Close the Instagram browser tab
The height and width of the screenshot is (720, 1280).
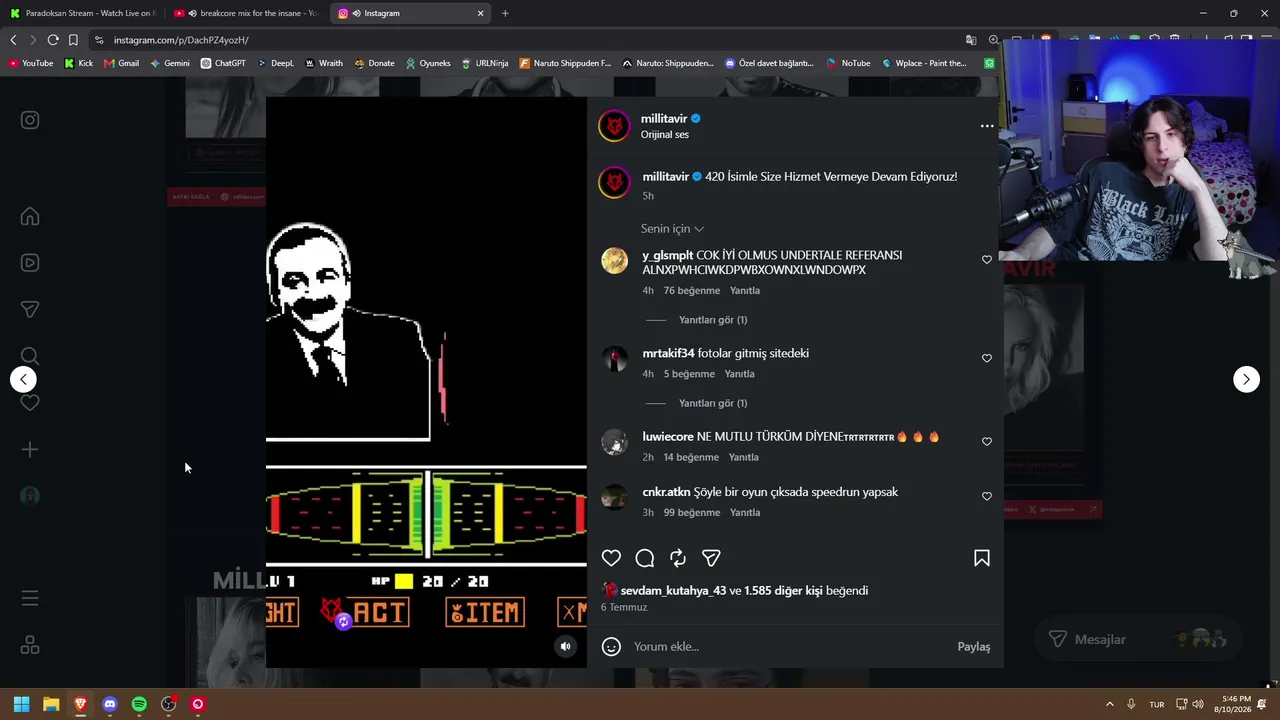point(481,13)
